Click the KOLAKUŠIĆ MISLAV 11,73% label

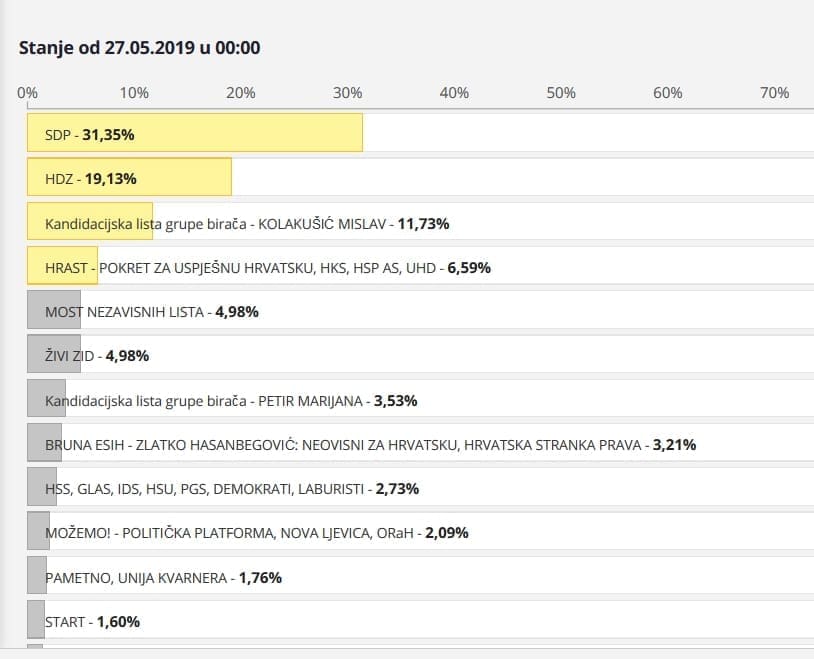[x=247, y=223]
